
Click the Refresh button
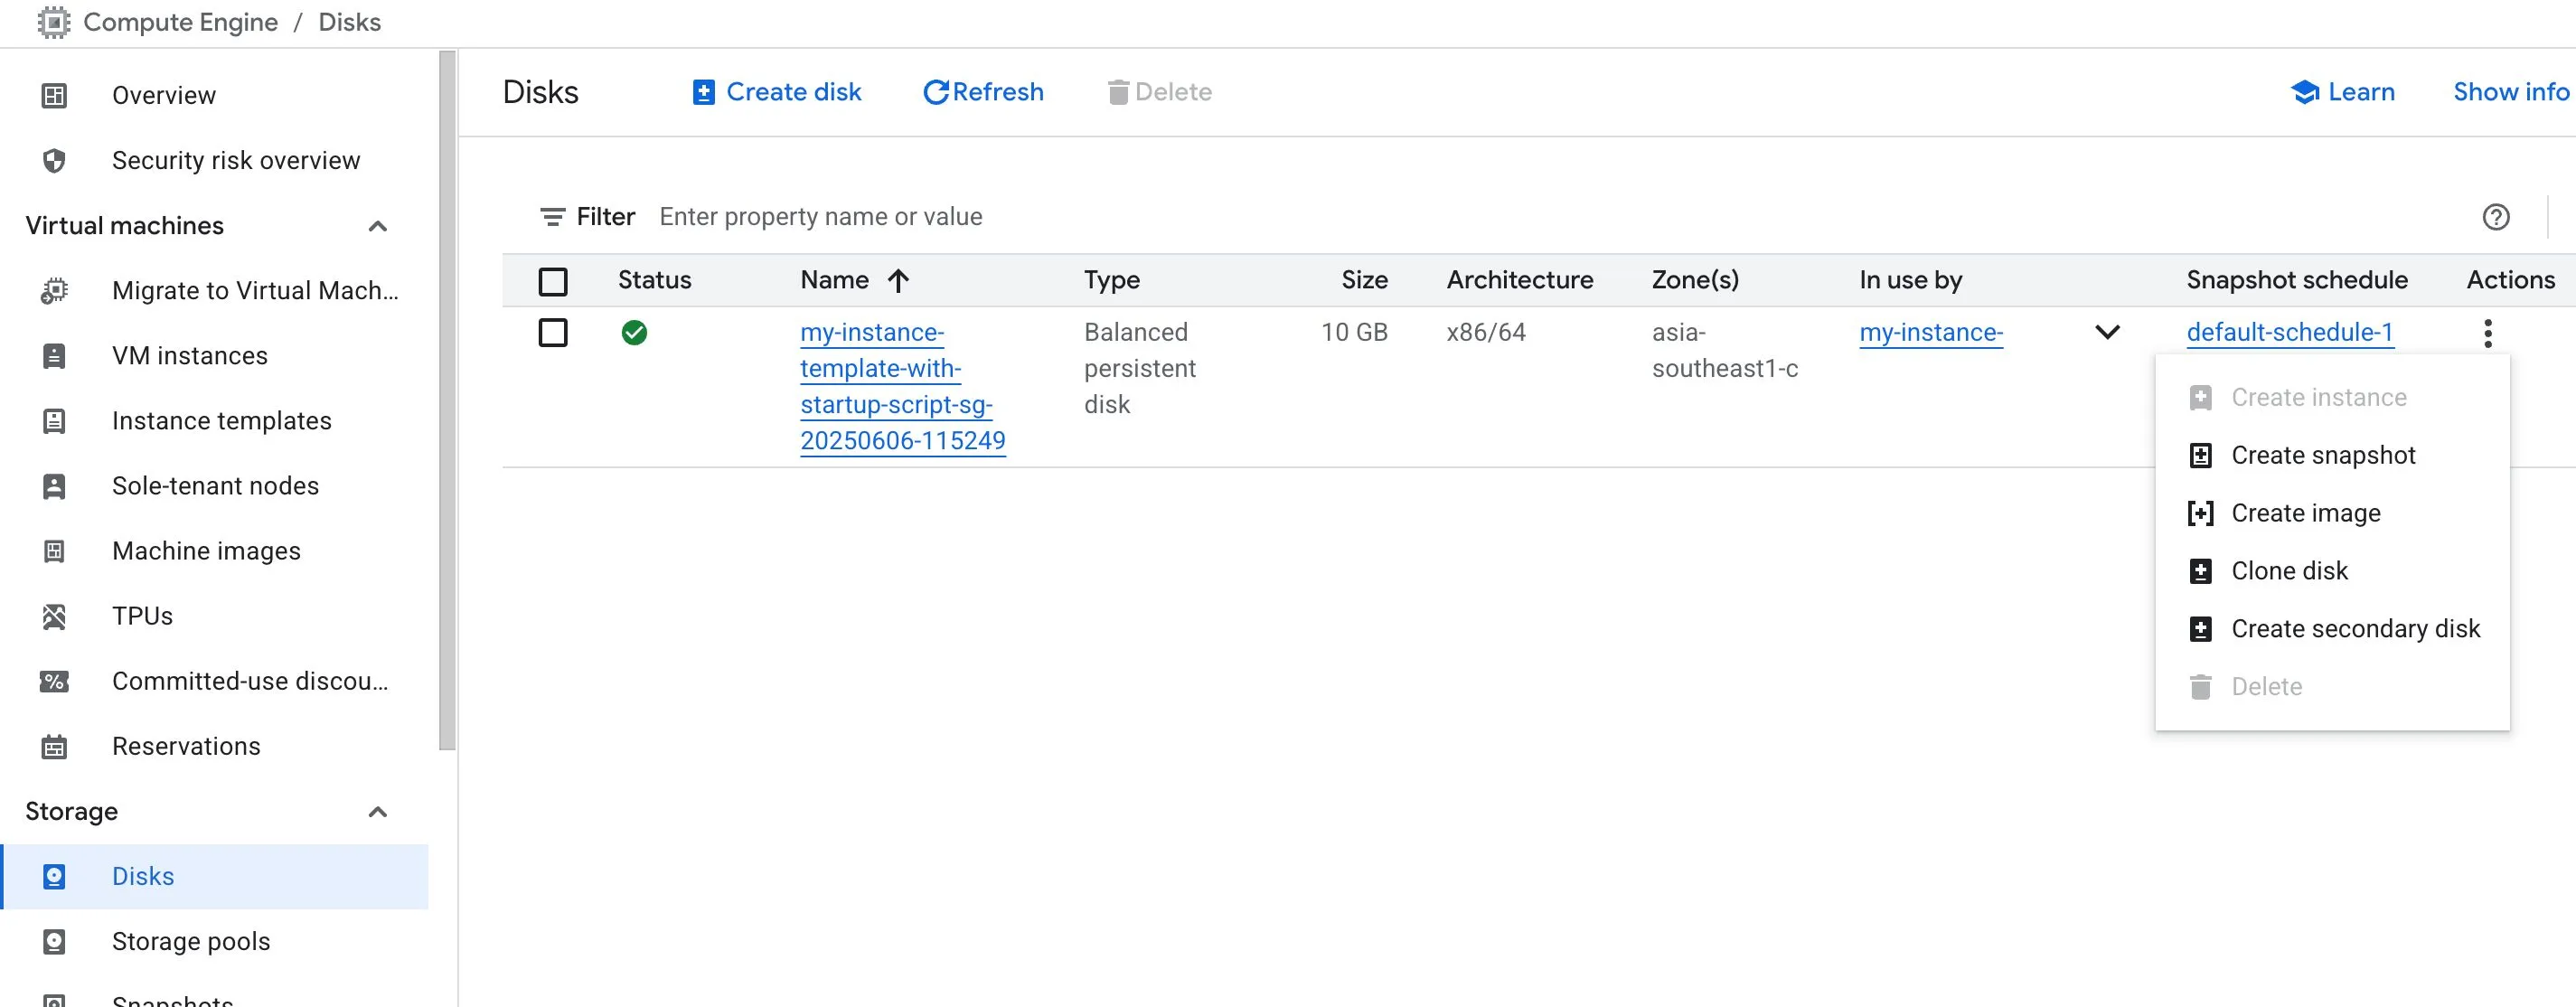983,92
